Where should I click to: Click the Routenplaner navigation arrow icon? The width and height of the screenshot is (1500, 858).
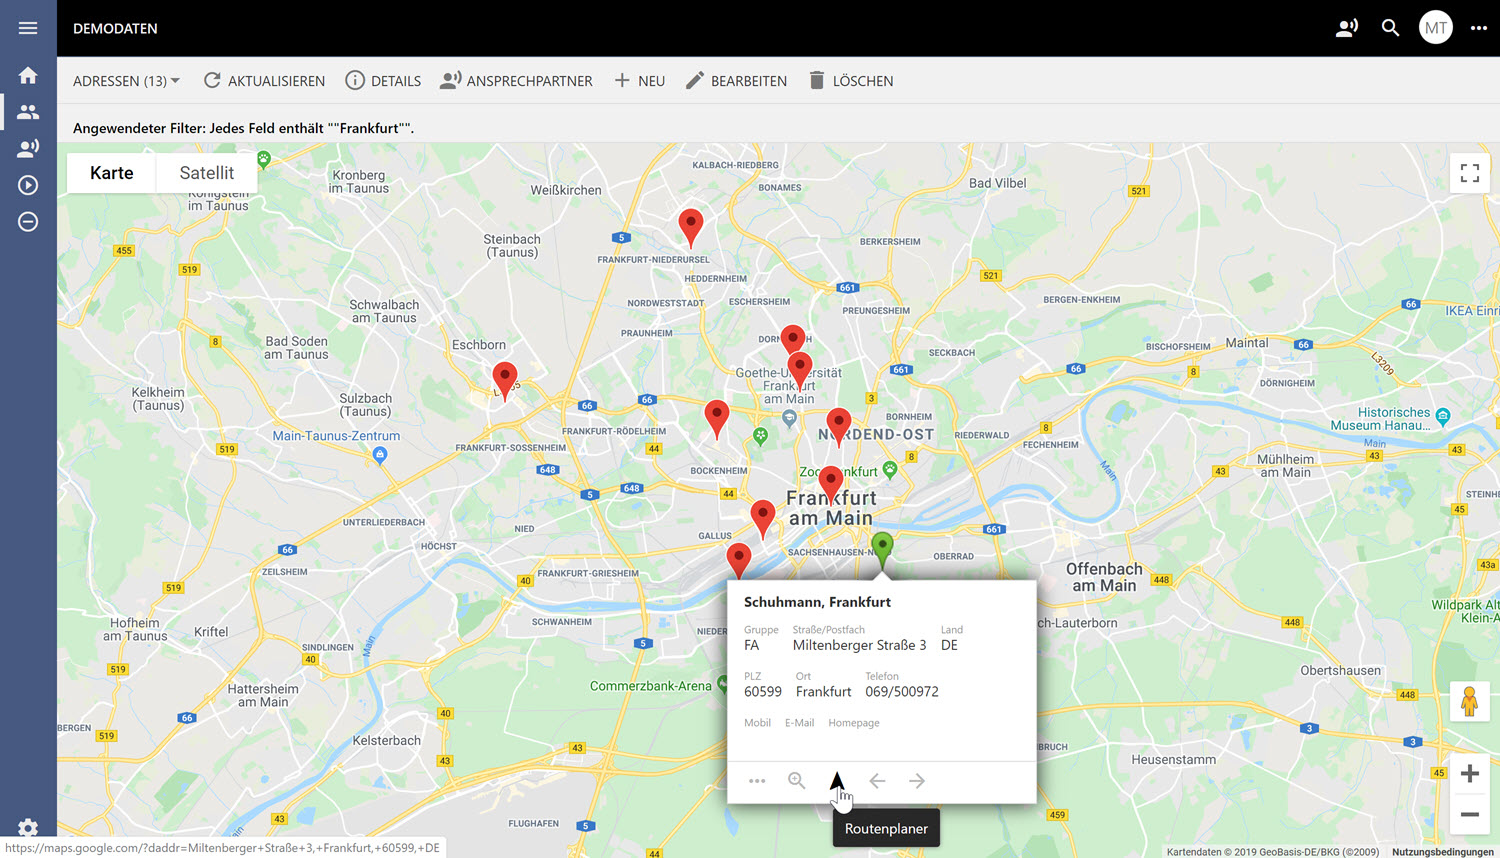pyautogui.click(x=837, y=781)
